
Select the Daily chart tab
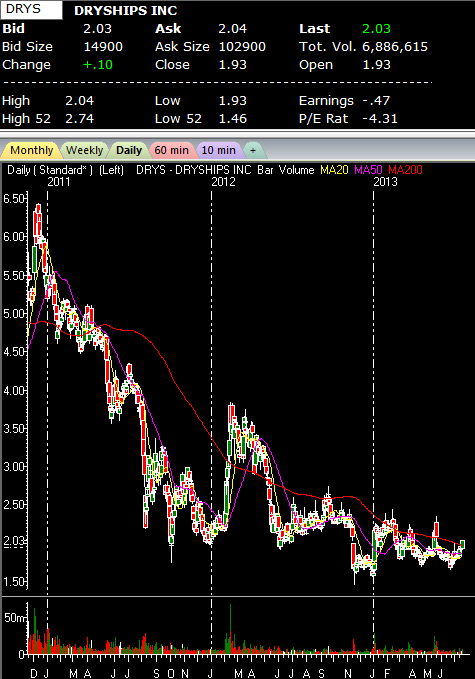129,150
